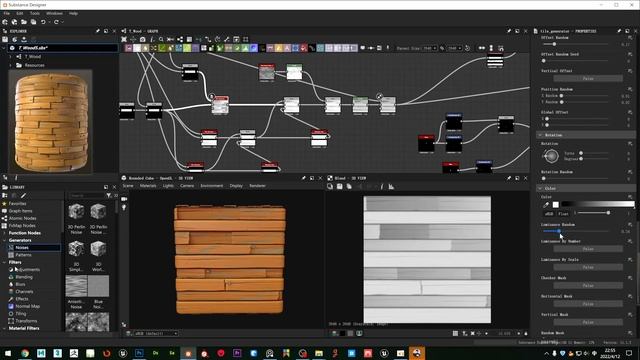Image resolution: width=640 pixels, height=360 pixels.
Task: Click the white color swatch in Color section
Action: [556, 204]
